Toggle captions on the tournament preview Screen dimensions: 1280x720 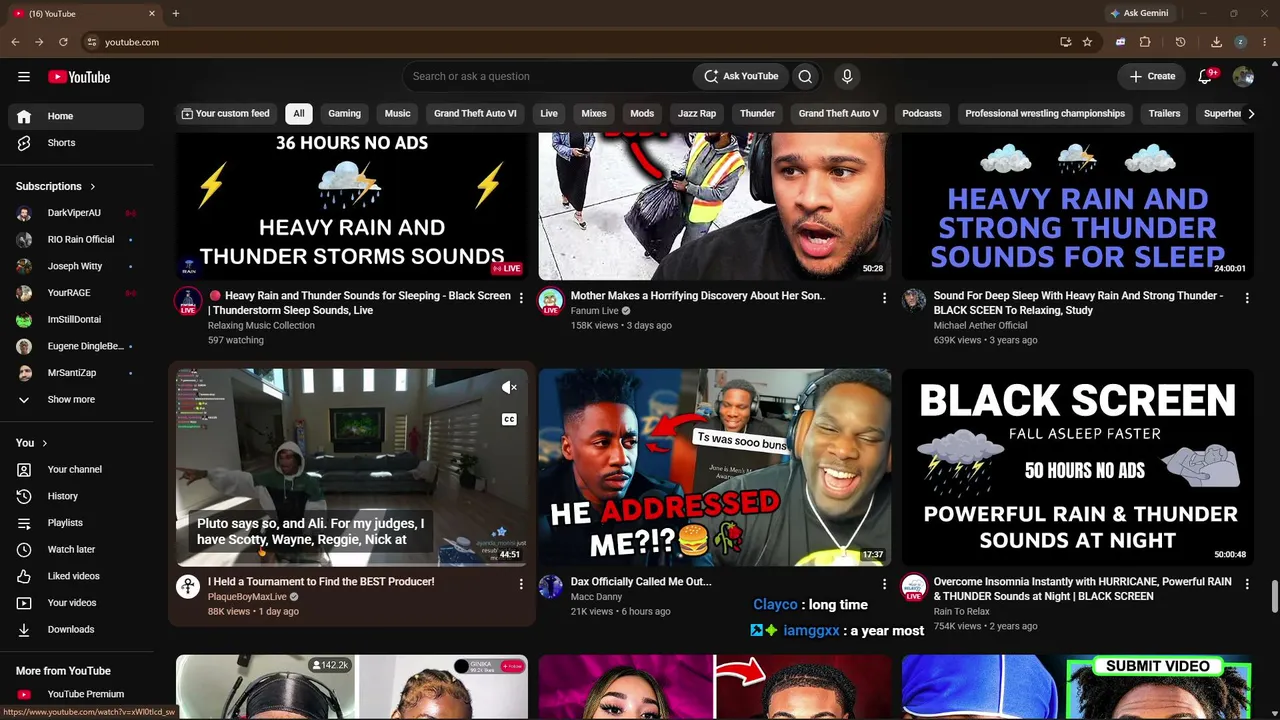509,419
